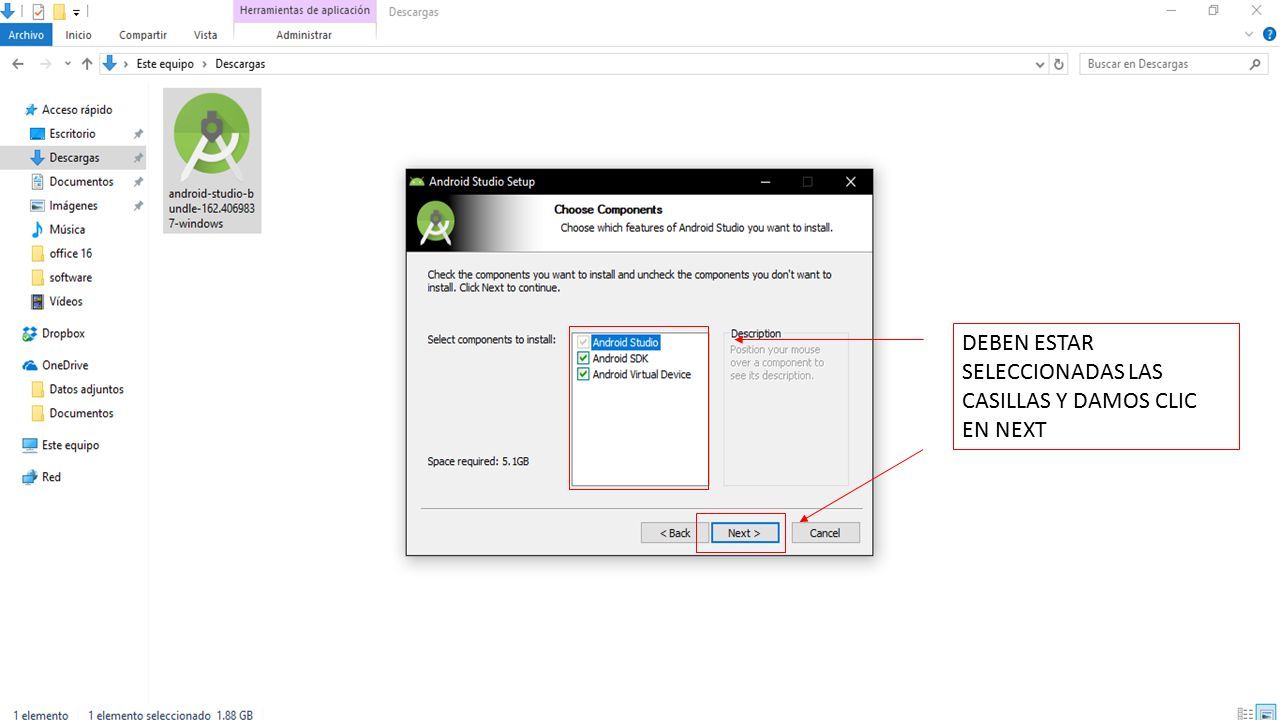The image size is (1280, 720).
Task: Click the 'Space required: 5.1GB' text
Action: [x=478, y=462]
